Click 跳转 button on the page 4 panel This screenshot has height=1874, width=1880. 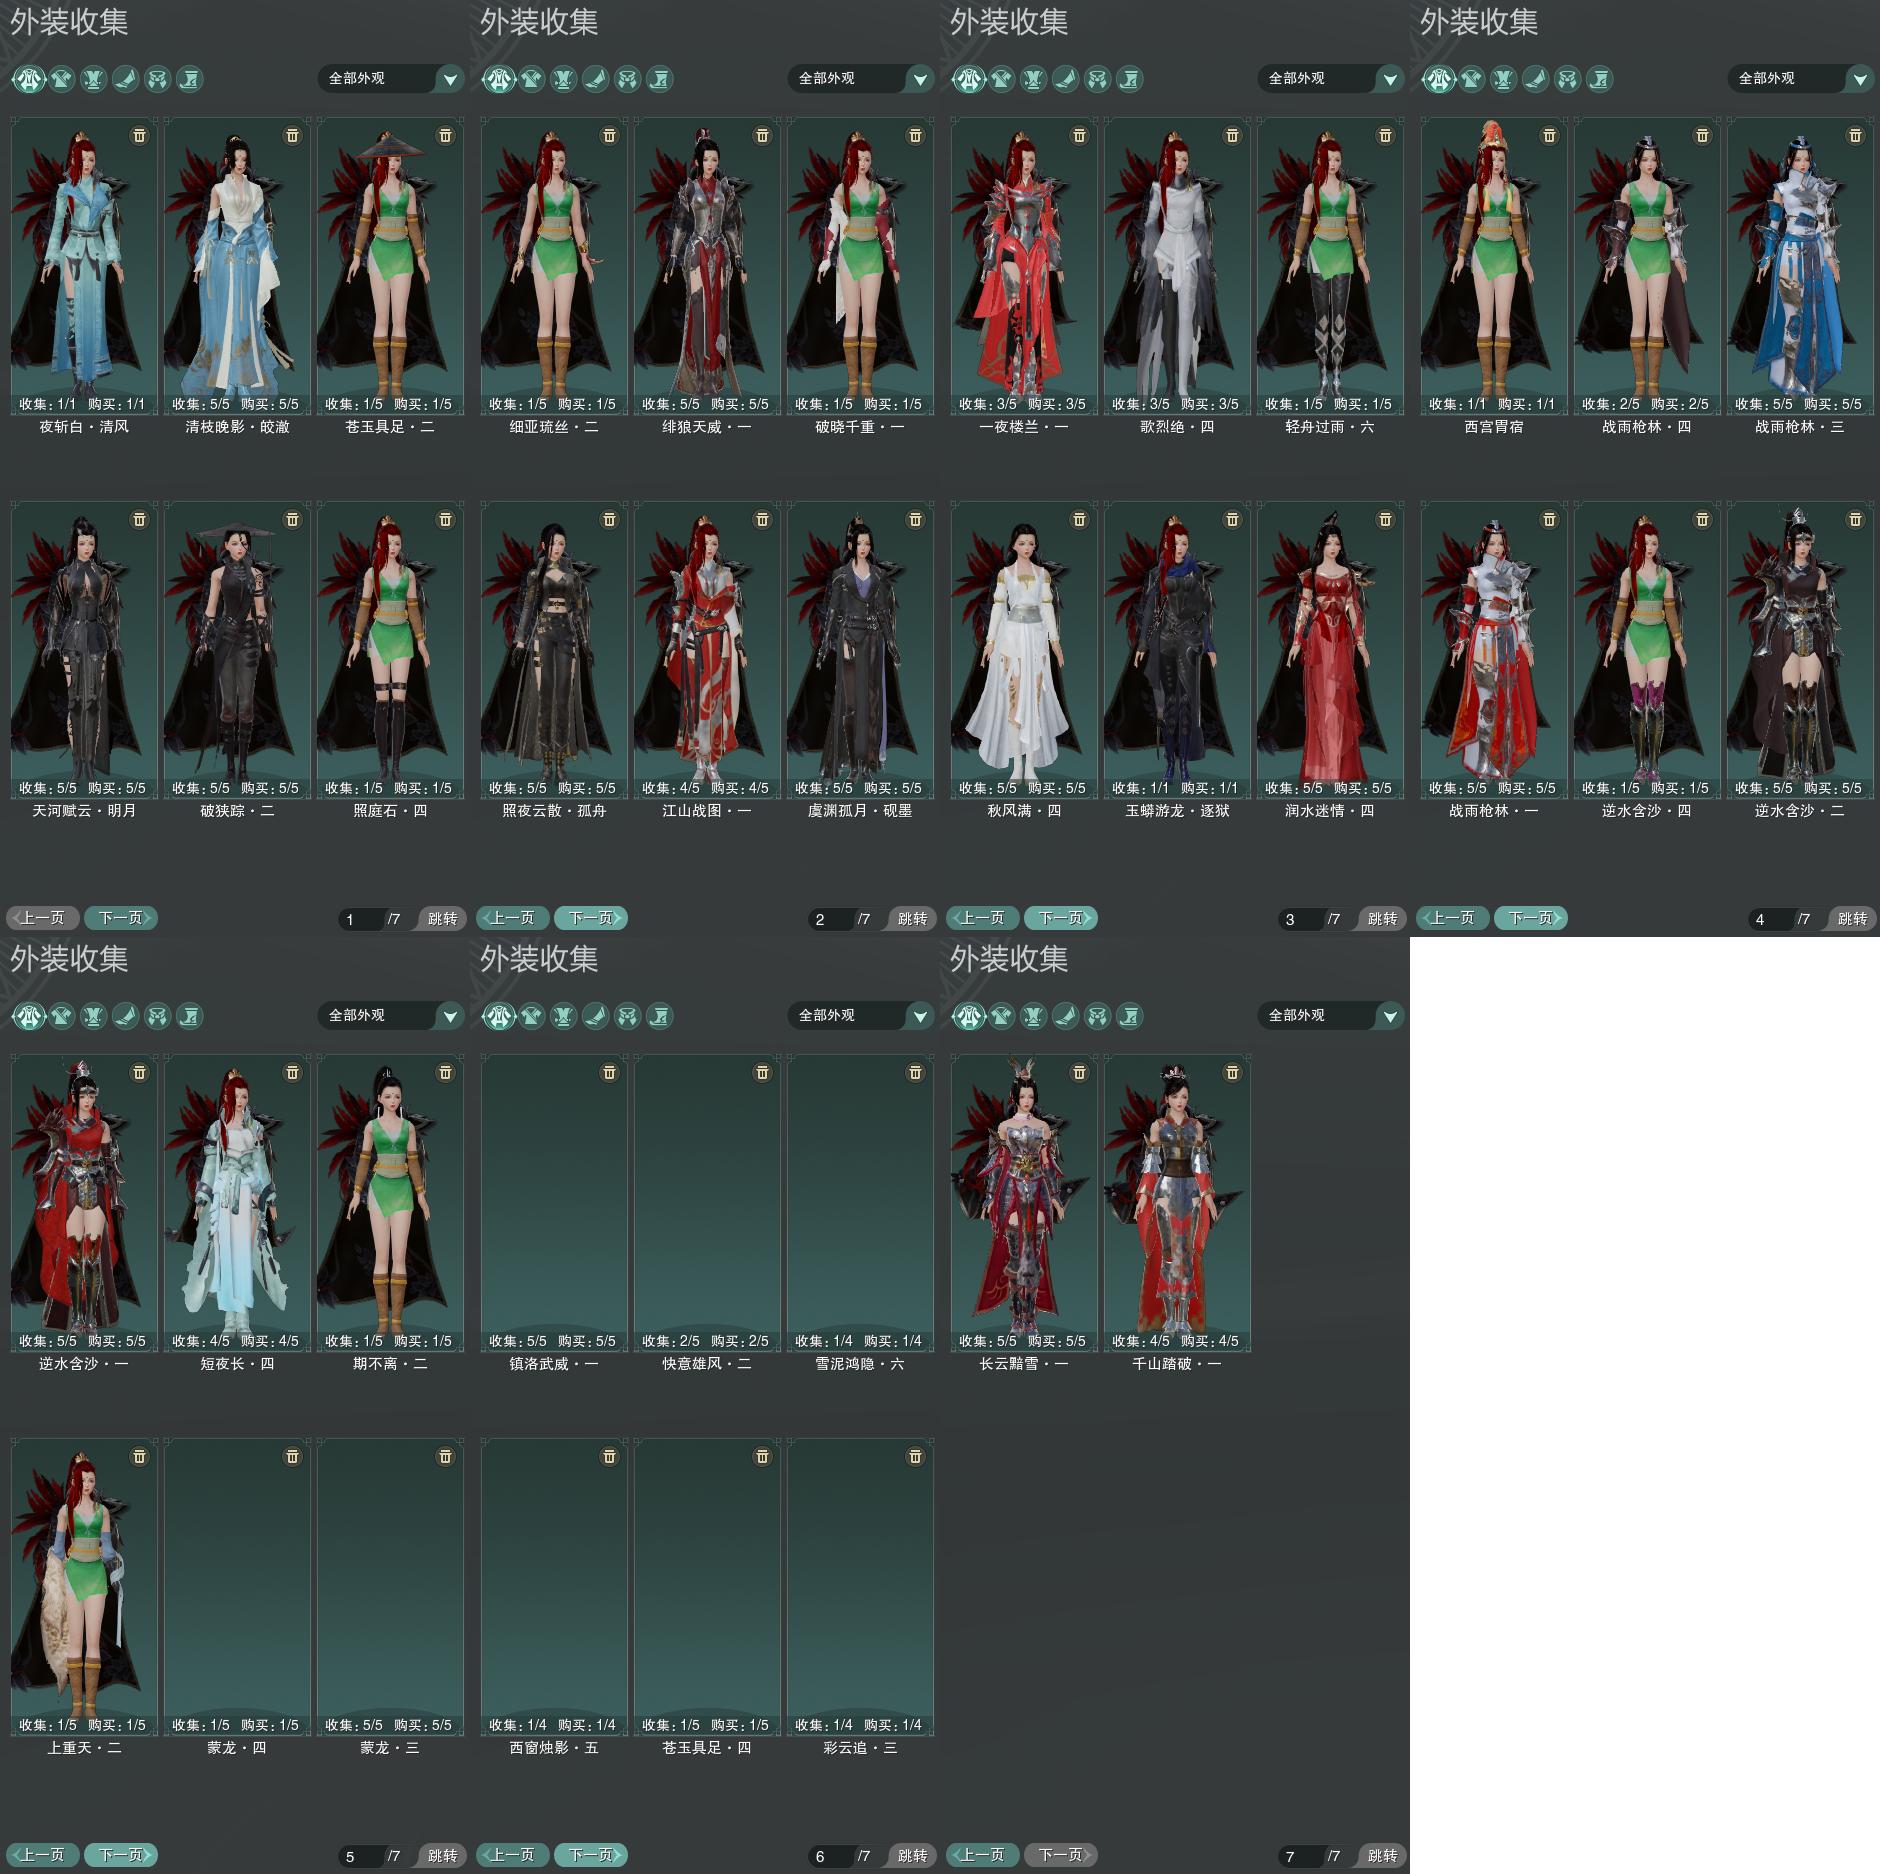pos(1852,918)
